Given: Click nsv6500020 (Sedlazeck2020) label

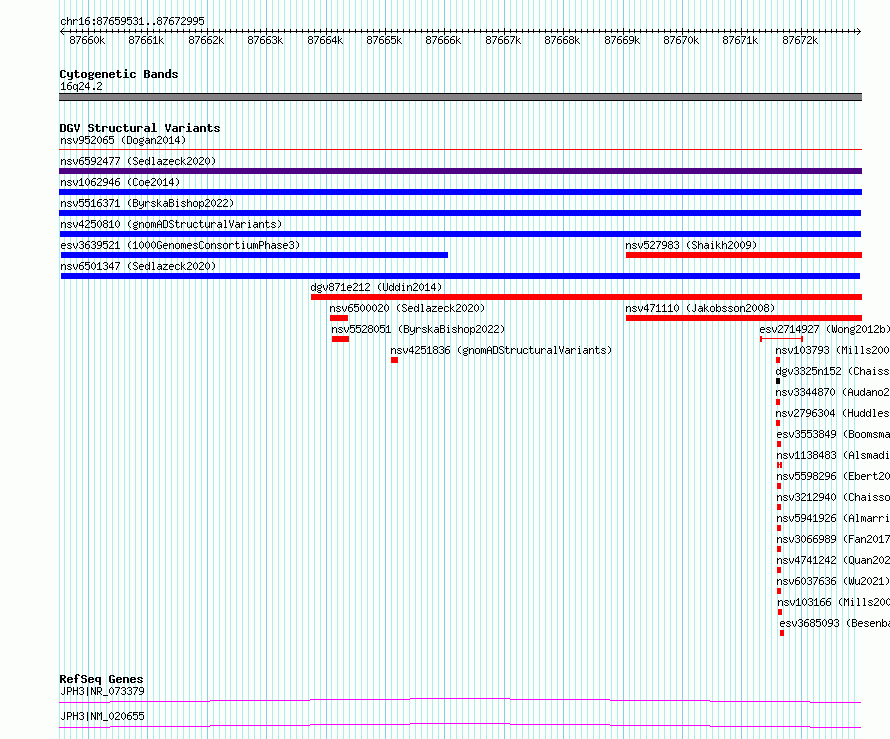Looking at the screenshot, I should [x=407, y=308].
